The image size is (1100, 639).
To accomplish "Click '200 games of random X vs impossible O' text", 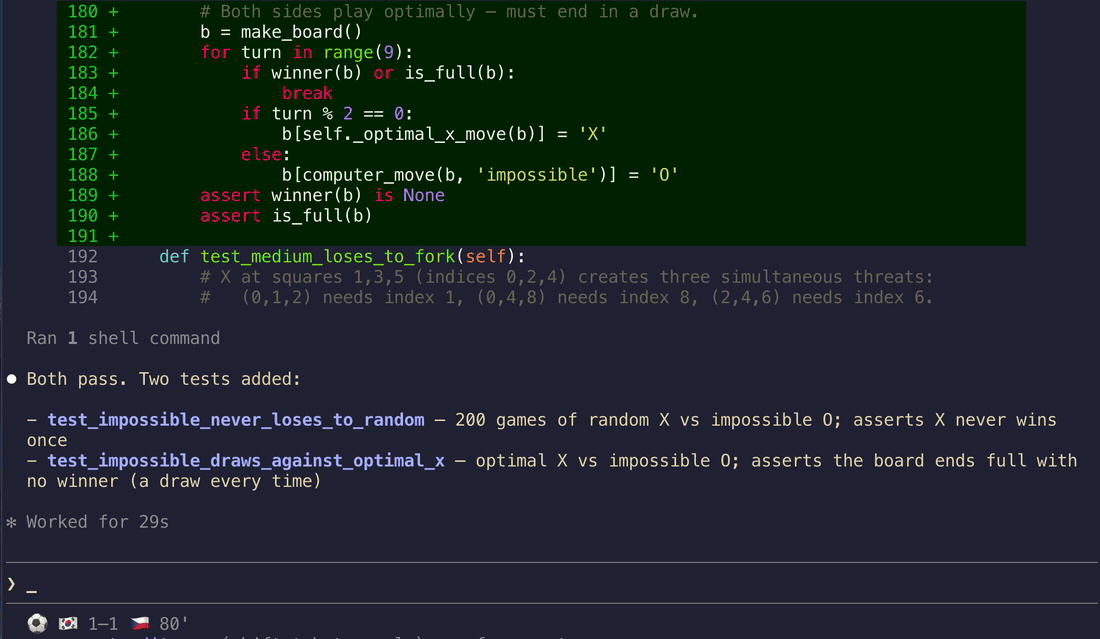I will 646,420.
